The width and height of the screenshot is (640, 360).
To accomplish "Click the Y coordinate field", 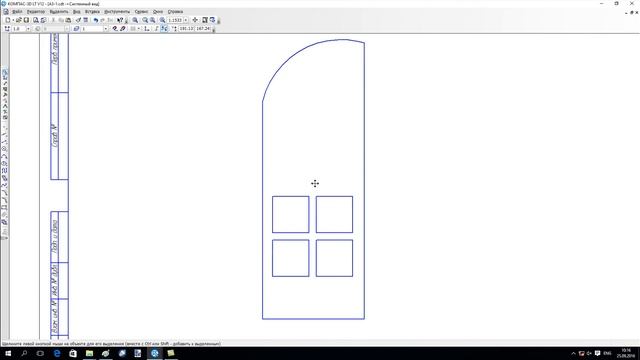I will click(x=203, y=29).
